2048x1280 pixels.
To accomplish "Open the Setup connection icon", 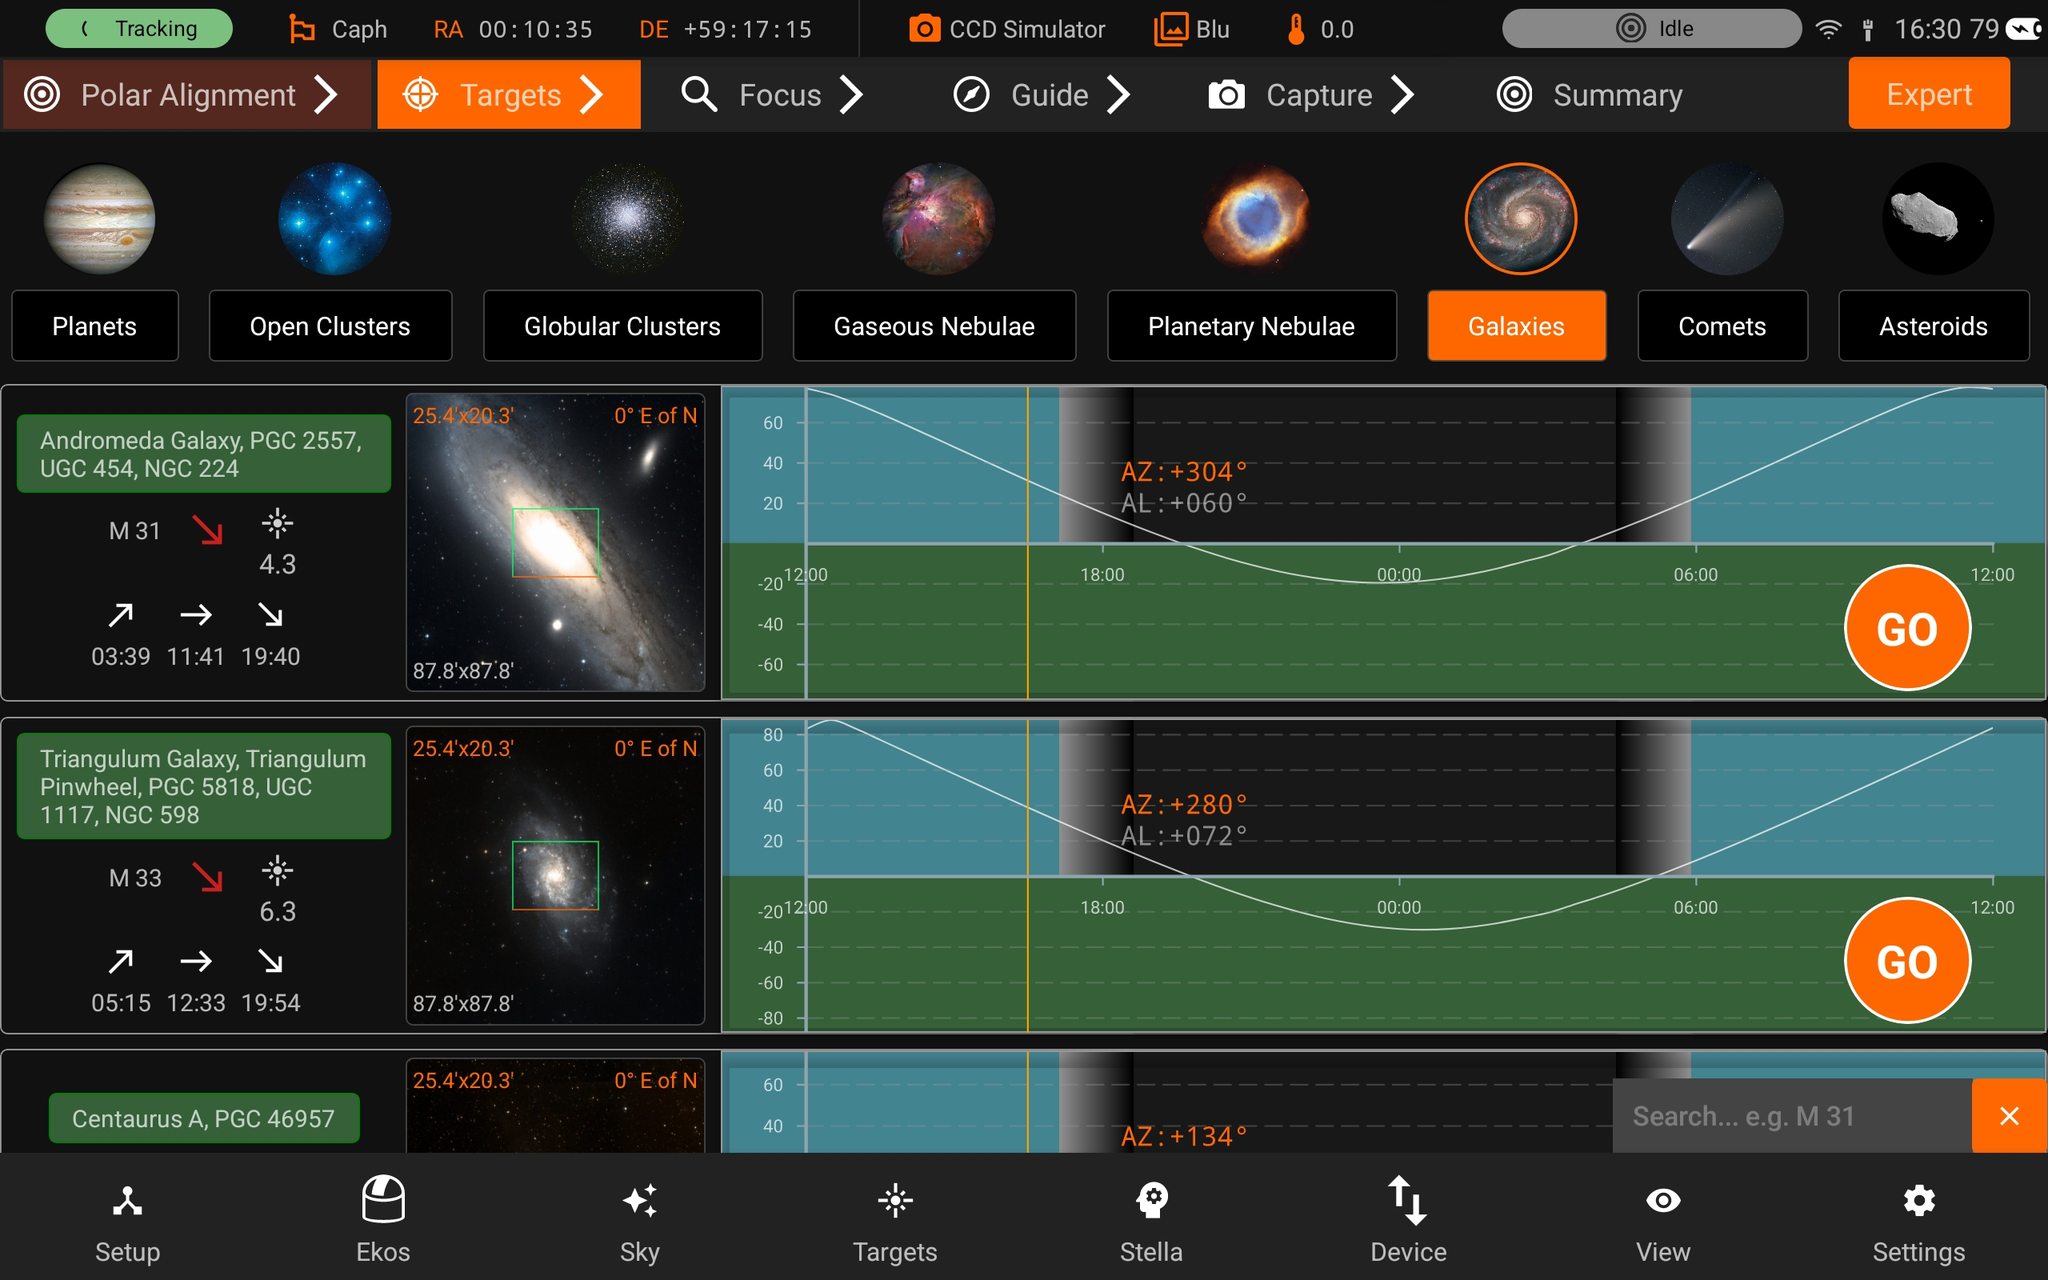I will (127, 1200).
